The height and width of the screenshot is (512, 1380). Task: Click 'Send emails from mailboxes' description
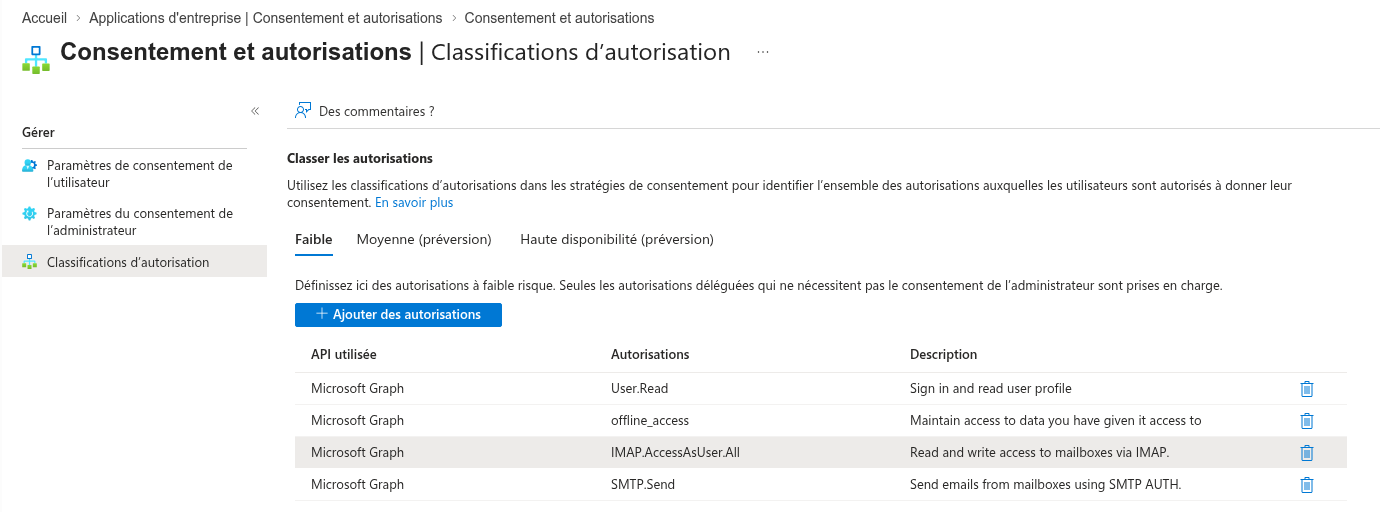1046,485
